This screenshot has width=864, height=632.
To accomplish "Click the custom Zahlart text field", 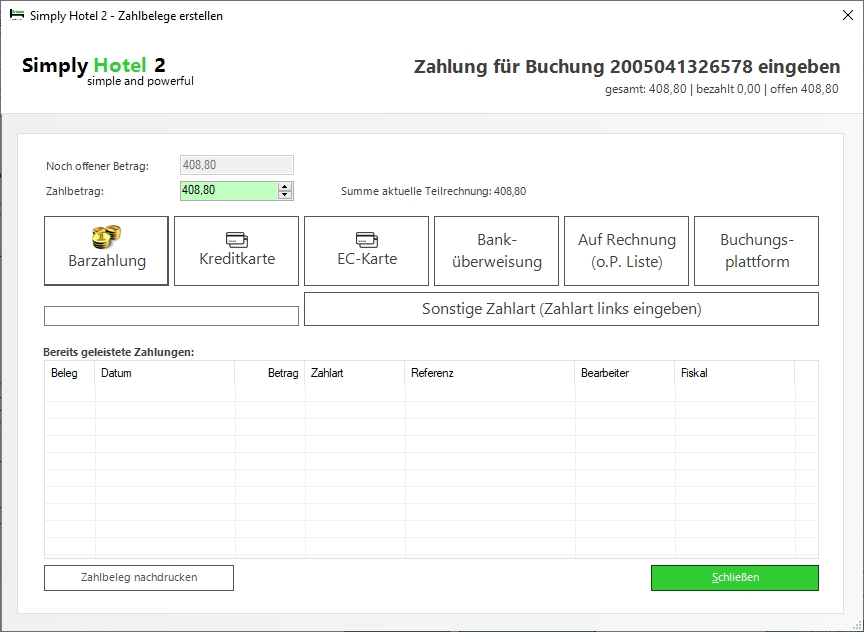I will click(171, 316).
